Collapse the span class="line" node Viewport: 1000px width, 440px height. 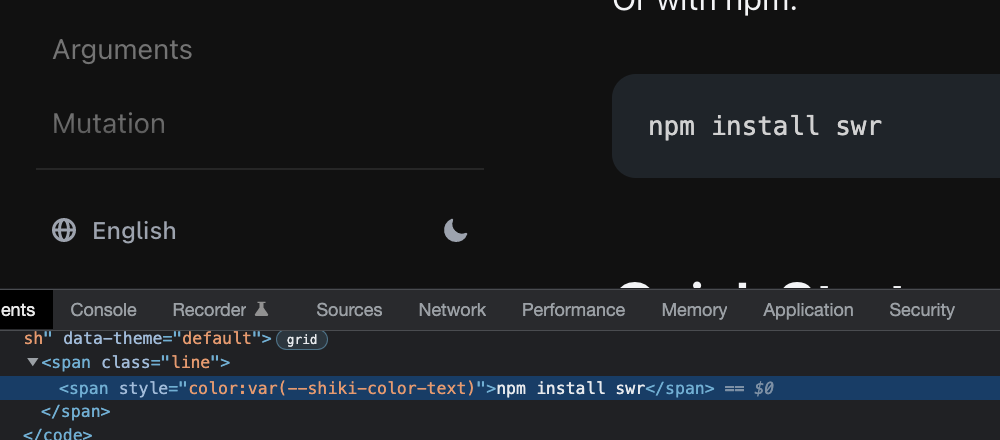pyautogui.click(x=33, y=362)
